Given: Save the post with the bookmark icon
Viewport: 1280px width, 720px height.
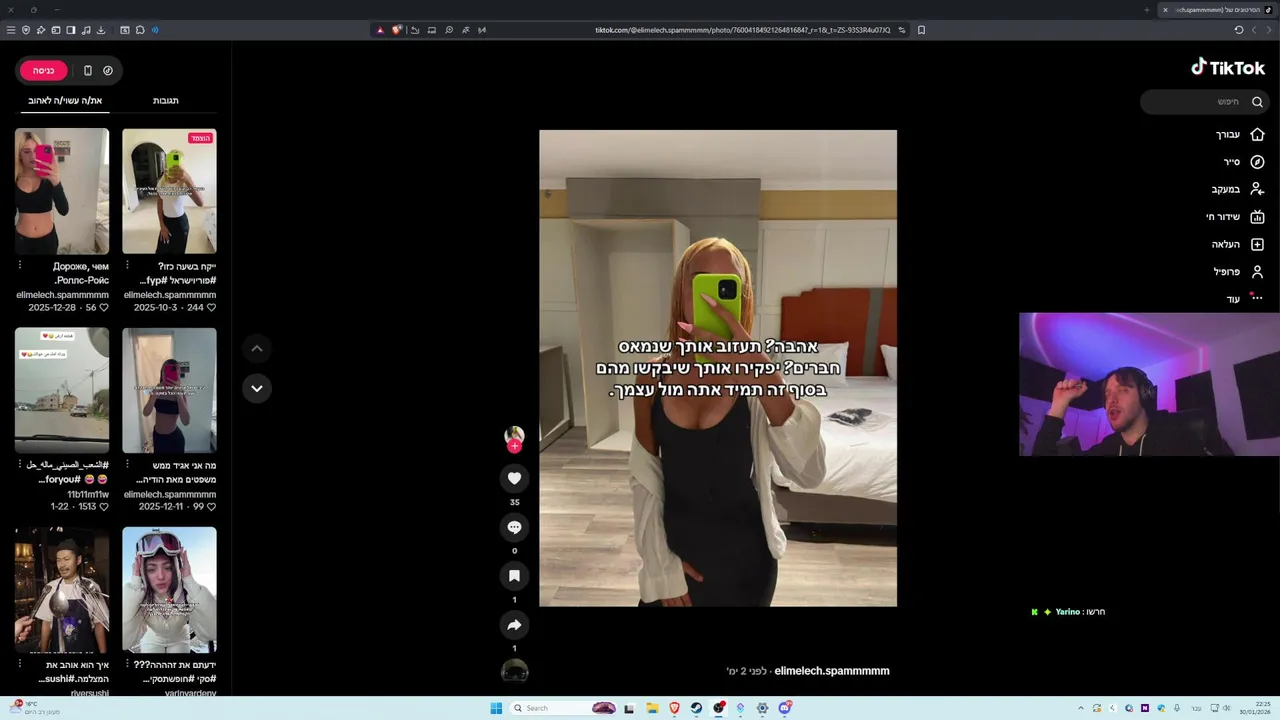Looking at the screenshot, I should 514,576.
